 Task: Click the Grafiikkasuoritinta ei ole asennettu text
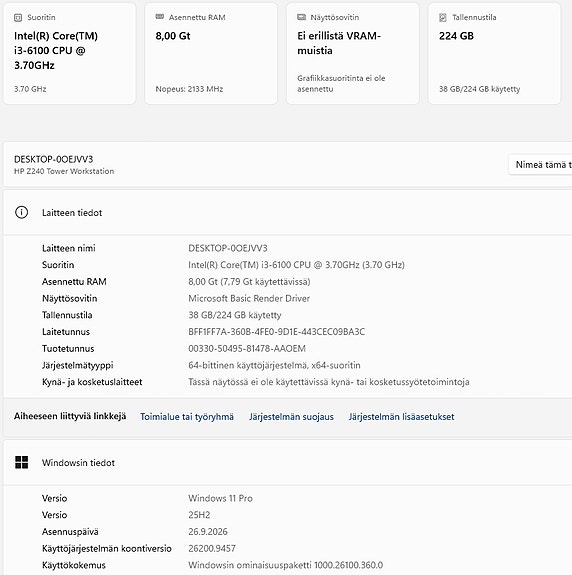[341, 84]
